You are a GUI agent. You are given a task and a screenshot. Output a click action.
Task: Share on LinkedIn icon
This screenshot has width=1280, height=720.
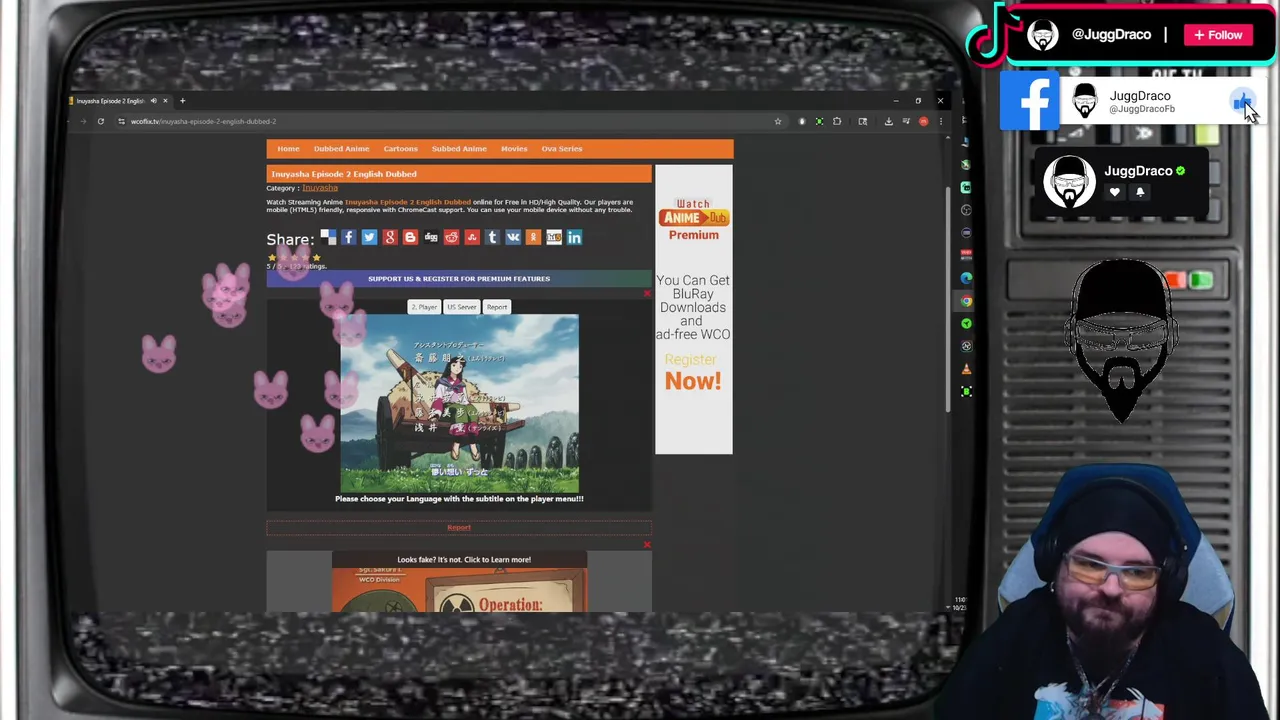tap(574, 237)
